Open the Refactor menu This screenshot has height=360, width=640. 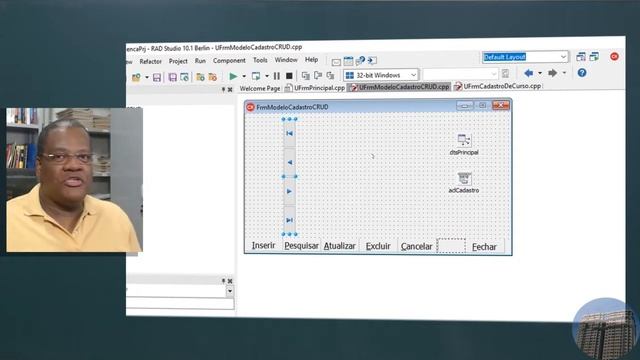[151, 62]
